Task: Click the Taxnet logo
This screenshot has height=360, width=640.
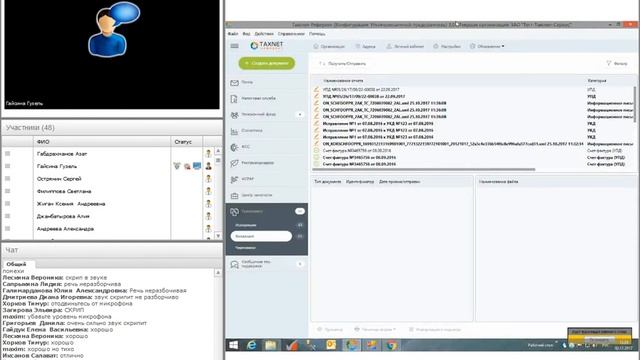Action: click(267, 45)
